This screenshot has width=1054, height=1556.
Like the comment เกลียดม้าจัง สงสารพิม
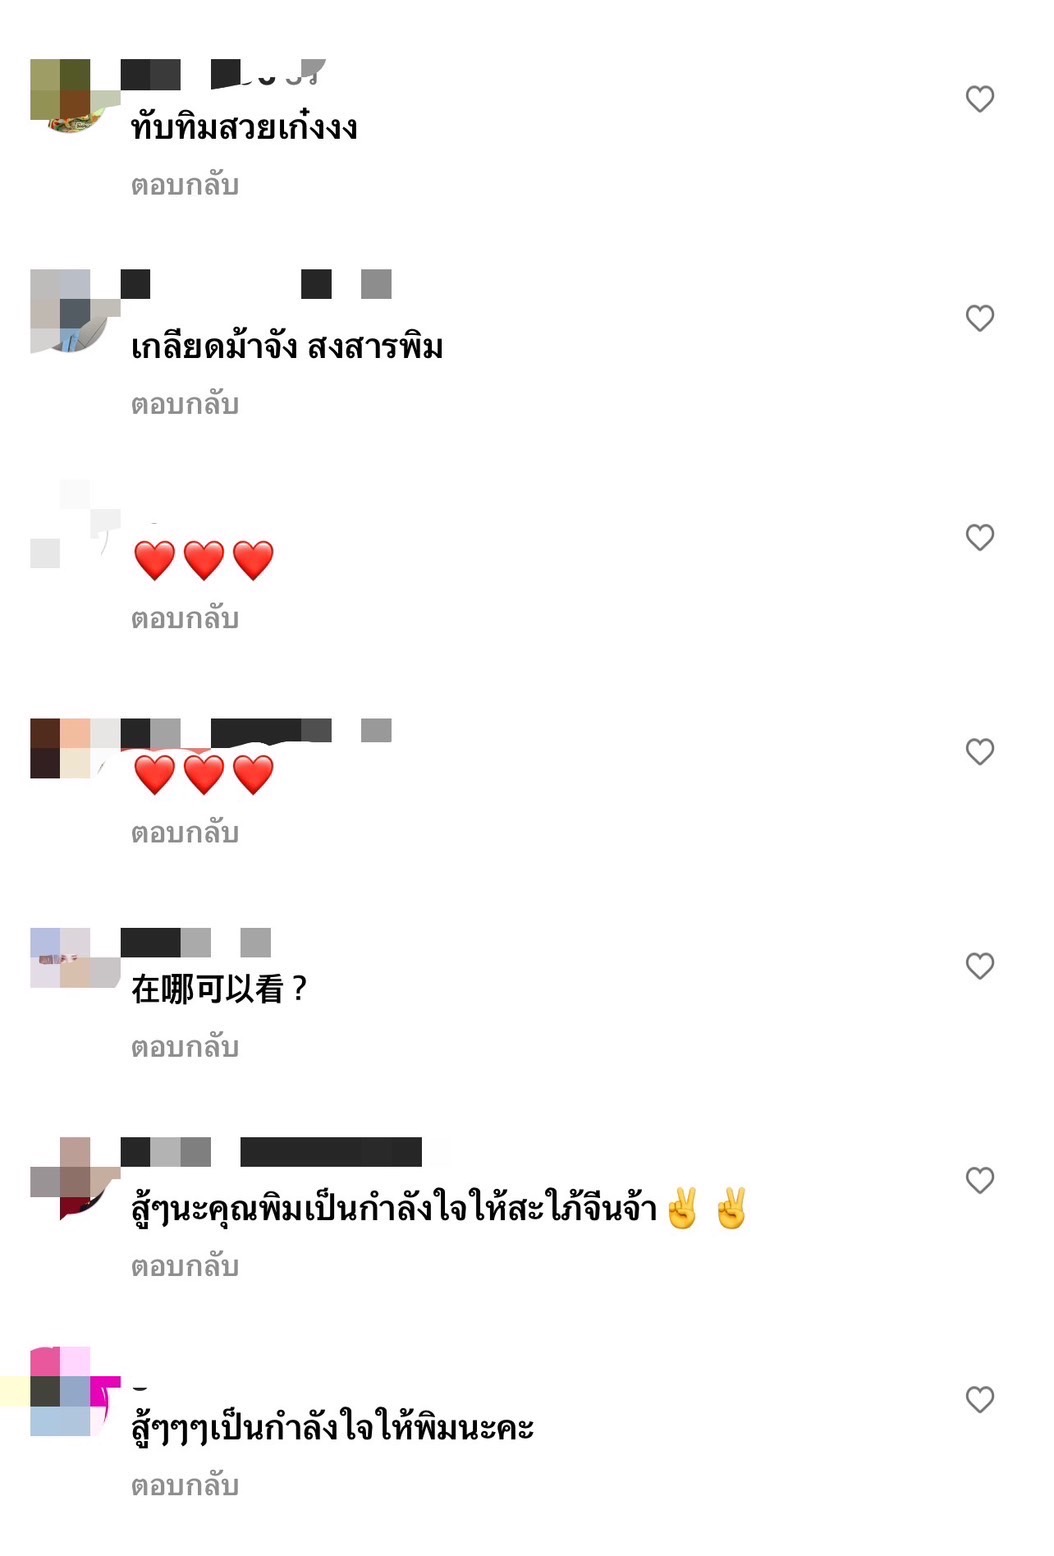coord(979,318)
